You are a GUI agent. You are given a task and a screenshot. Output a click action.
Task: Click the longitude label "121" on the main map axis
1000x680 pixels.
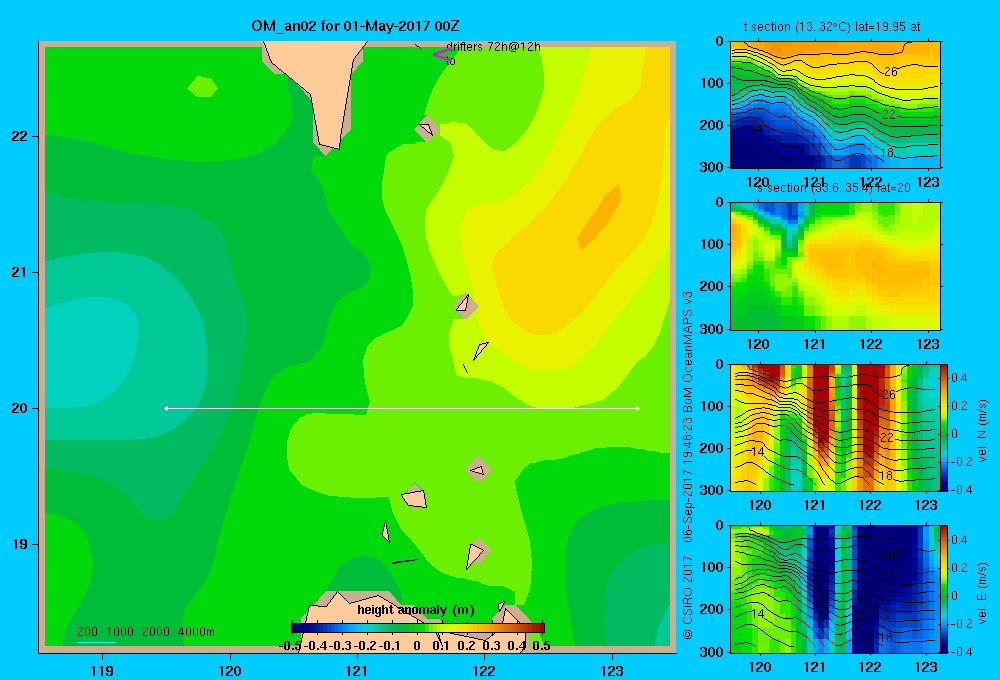click(x=357, y=670)
